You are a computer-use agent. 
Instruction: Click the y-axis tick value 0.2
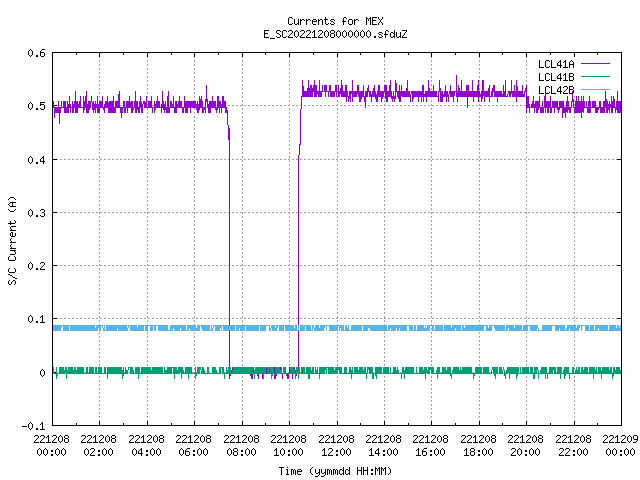(36, 266)
